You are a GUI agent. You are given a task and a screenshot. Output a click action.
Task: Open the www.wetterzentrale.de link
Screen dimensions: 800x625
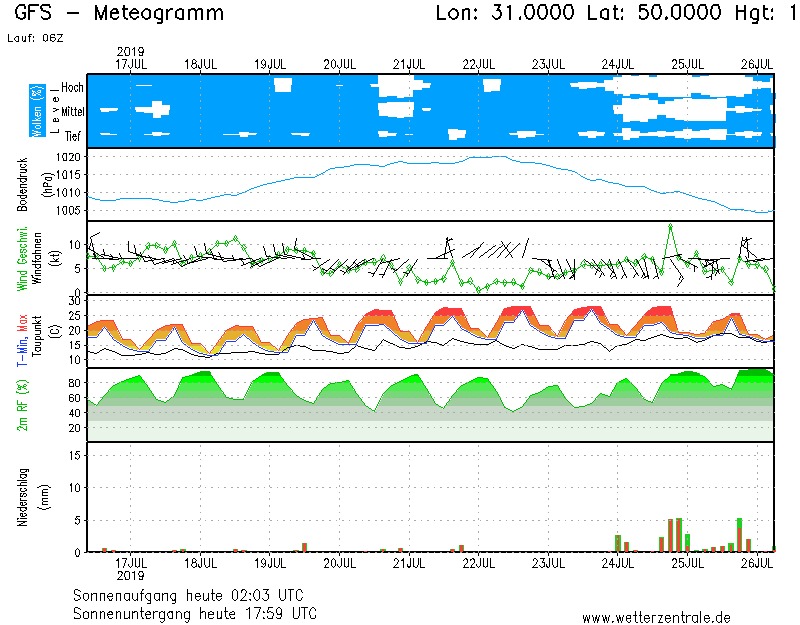(656, 617)
